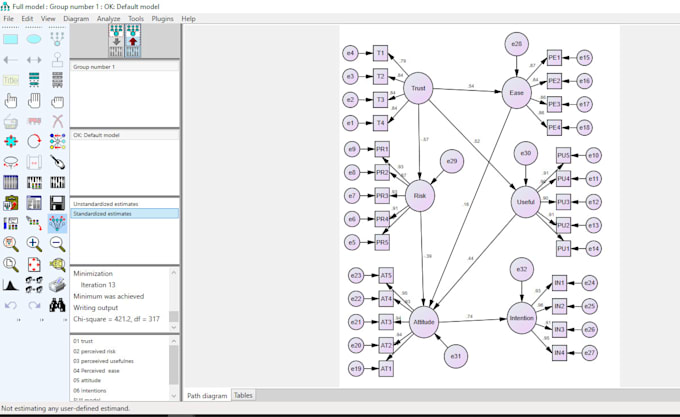The height and width of the screenshot is (417, 680).
Task: Toggle view input path diagram button
Action: click(116, 40)
